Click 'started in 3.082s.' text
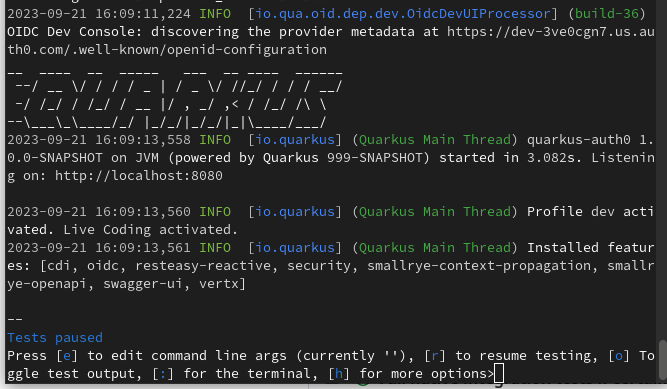 511,158
